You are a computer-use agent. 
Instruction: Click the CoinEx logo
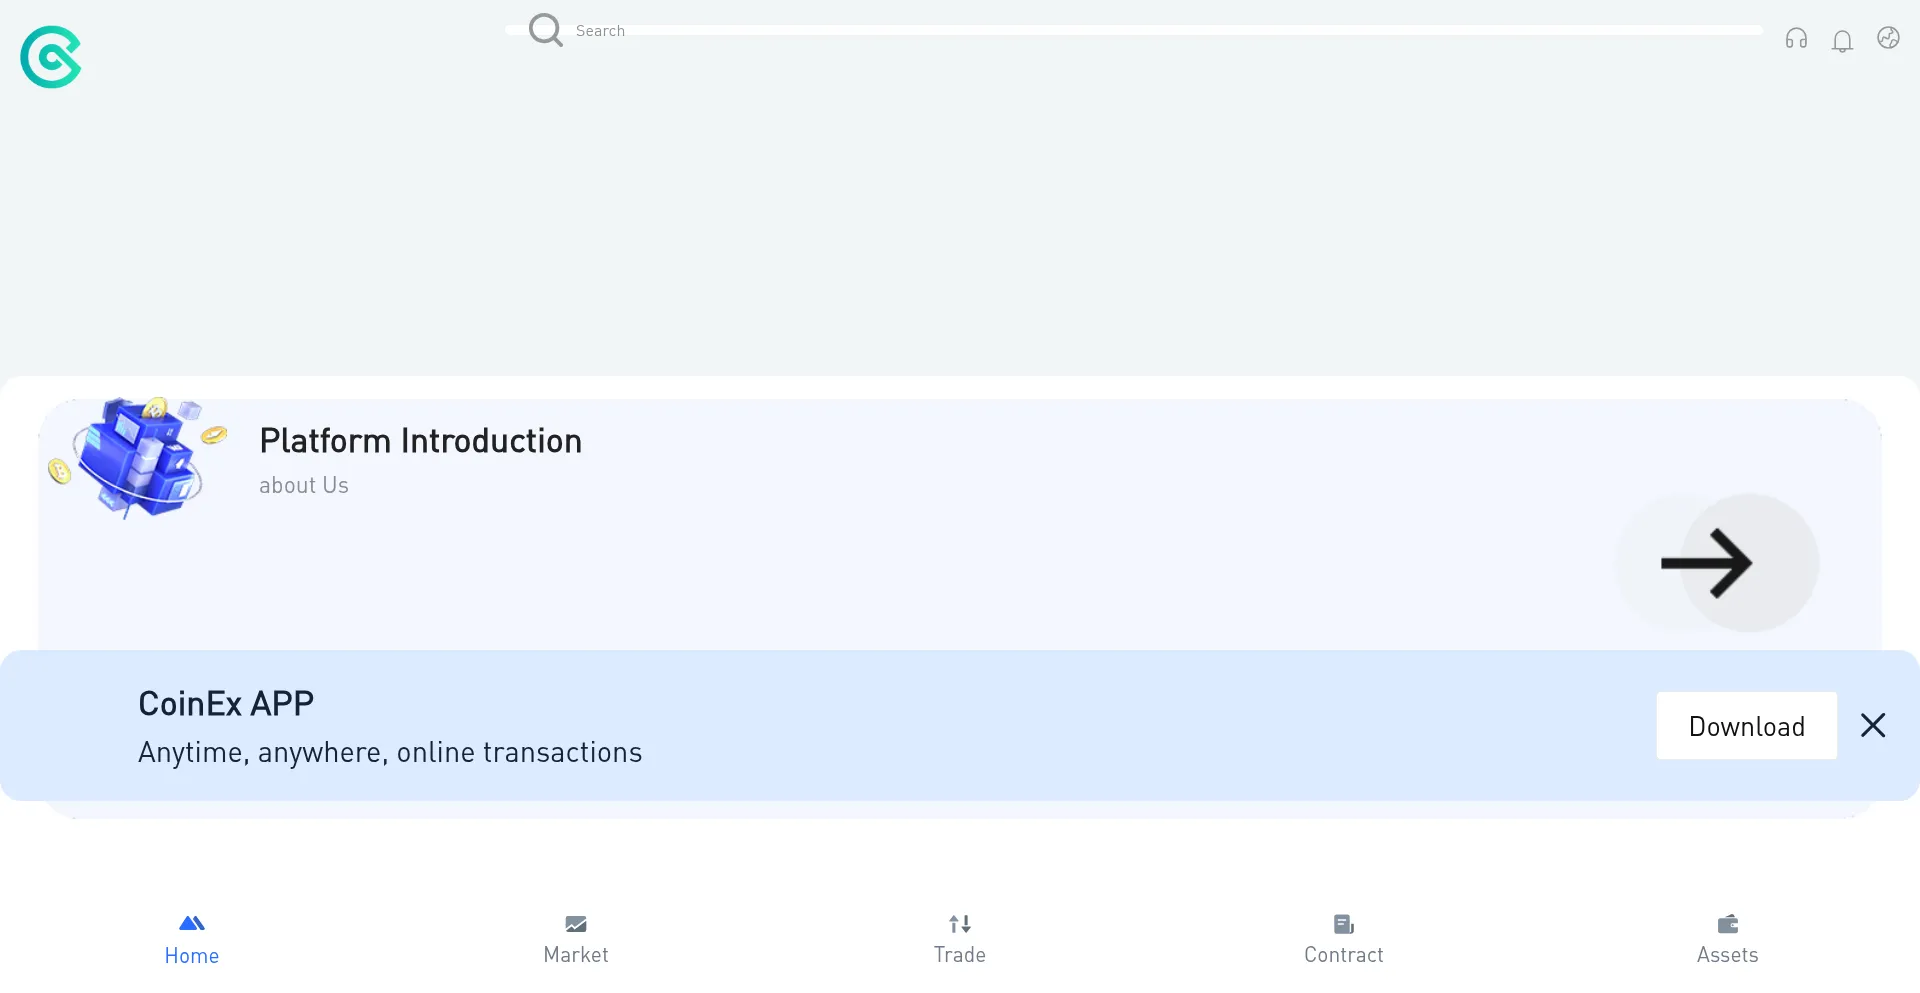tap(51, 57)
